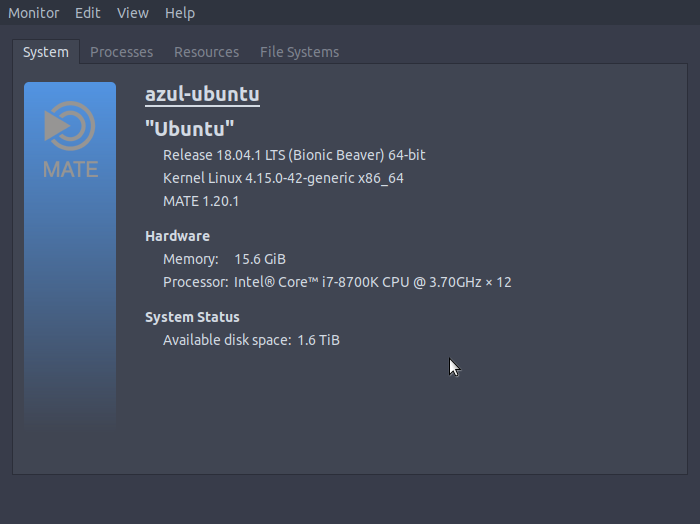Select the System tab

46,52
